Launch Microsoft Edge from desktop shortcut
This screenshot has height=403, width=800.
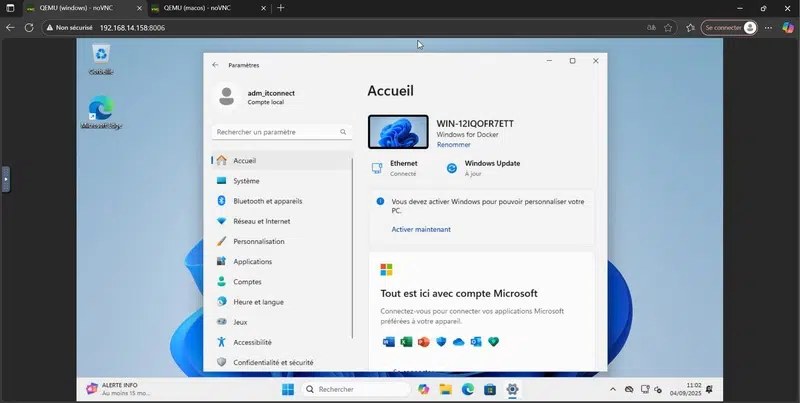(x=101, y=112)
